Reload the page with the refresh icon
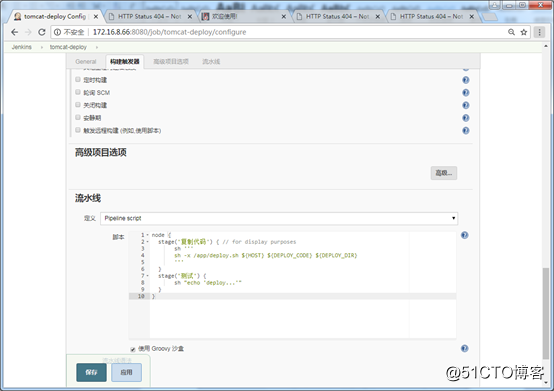This screenshot has height=391, width=554. (x=42, y=32)
